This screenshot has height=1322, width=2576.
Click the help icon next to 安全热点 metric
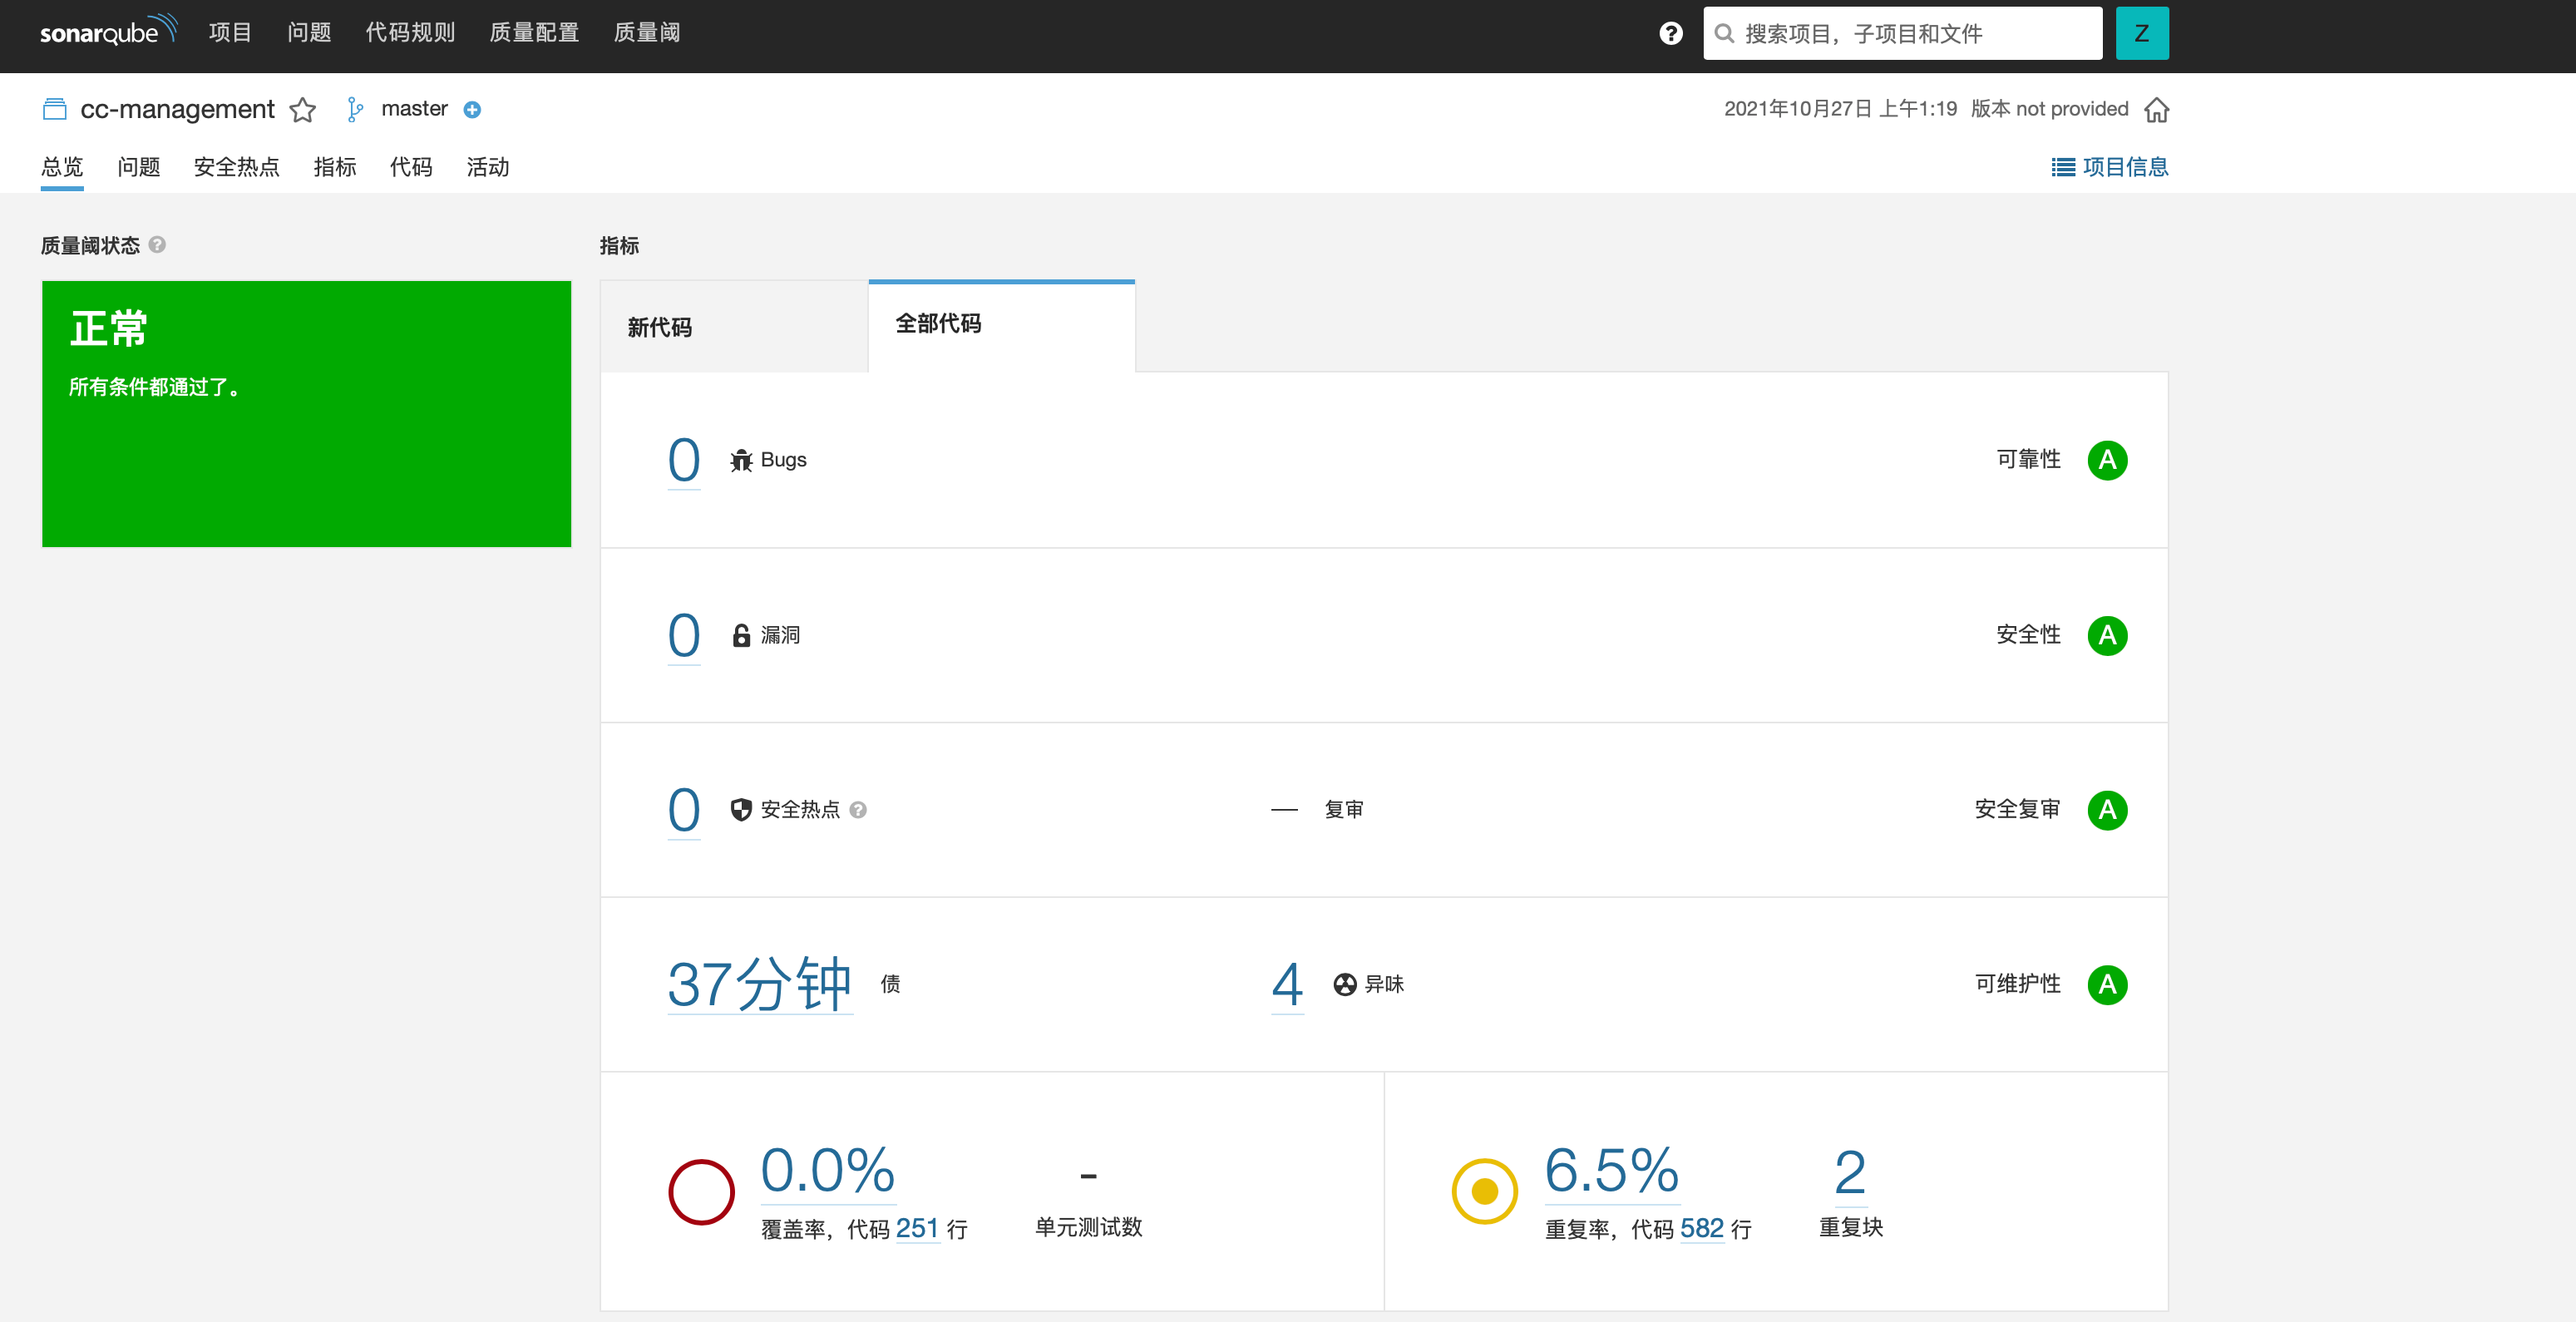858,810
